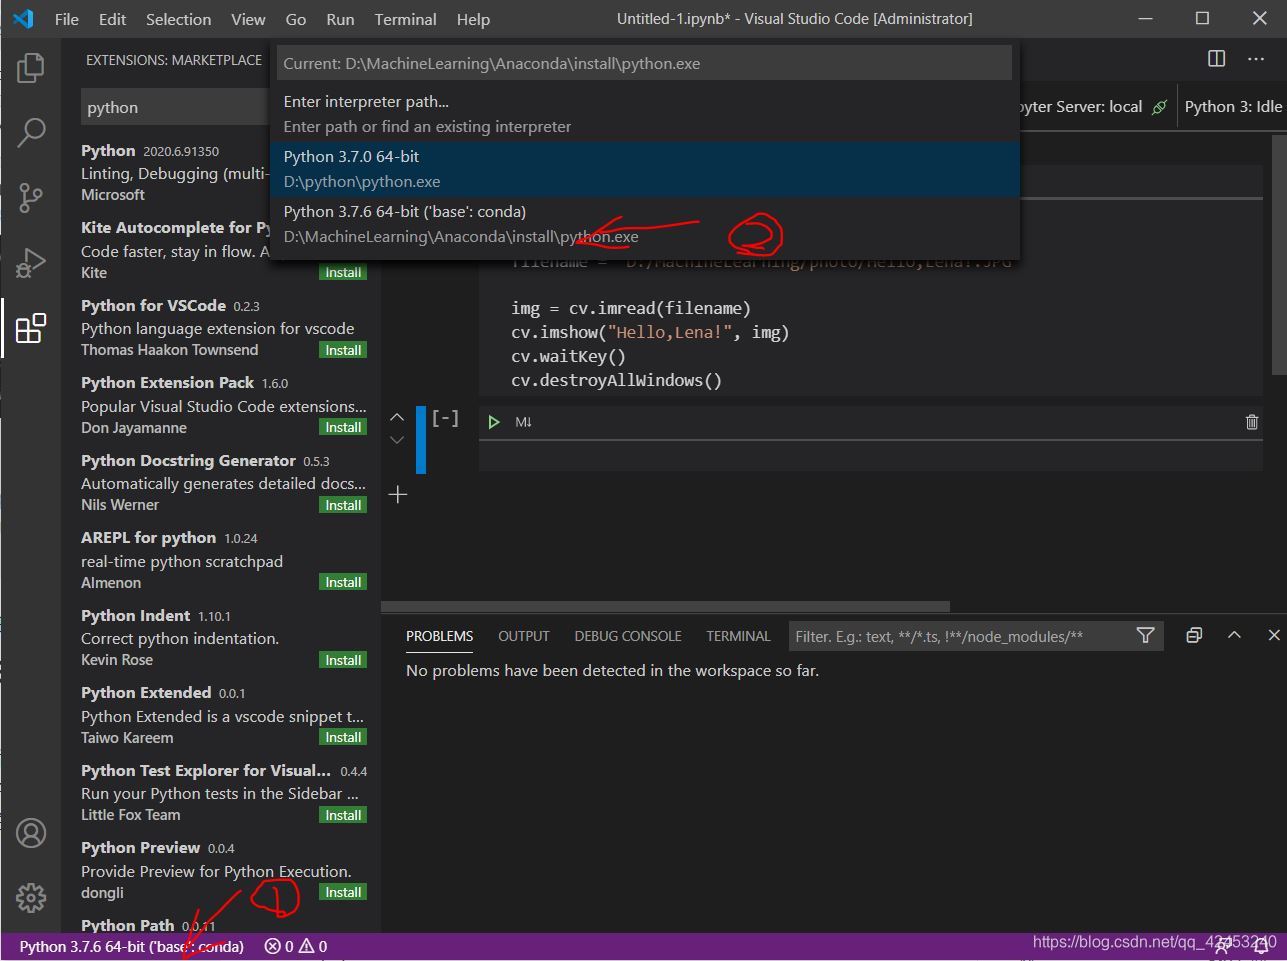Open the Help menu

coord(473,19)
